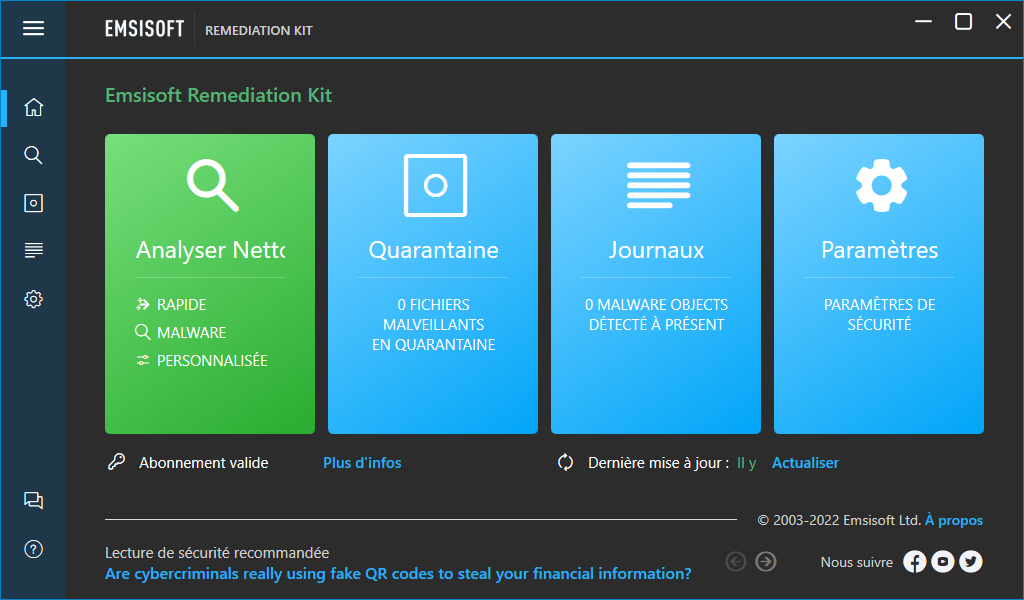The height and width of the screenshot is (600, 1024).
Task: Click the Plus d'infos link
Action: [362, 463]
